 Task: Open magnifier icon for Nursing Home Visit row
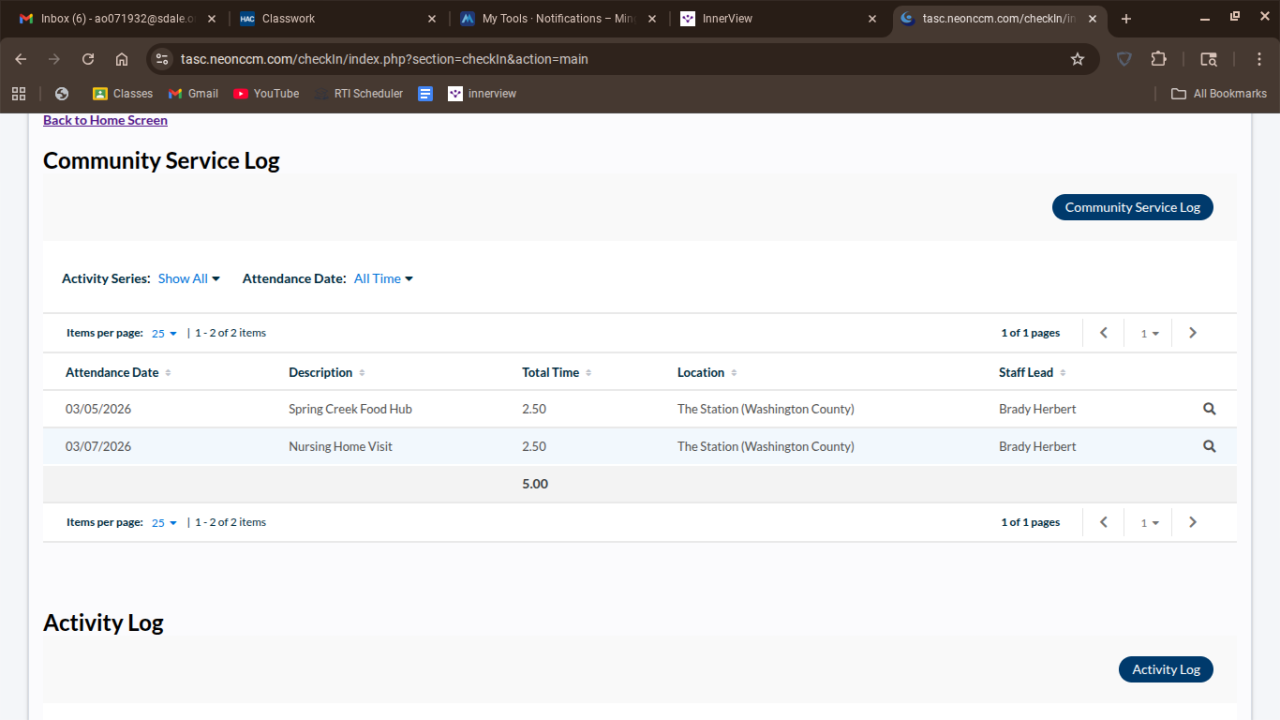(1209, 447)
